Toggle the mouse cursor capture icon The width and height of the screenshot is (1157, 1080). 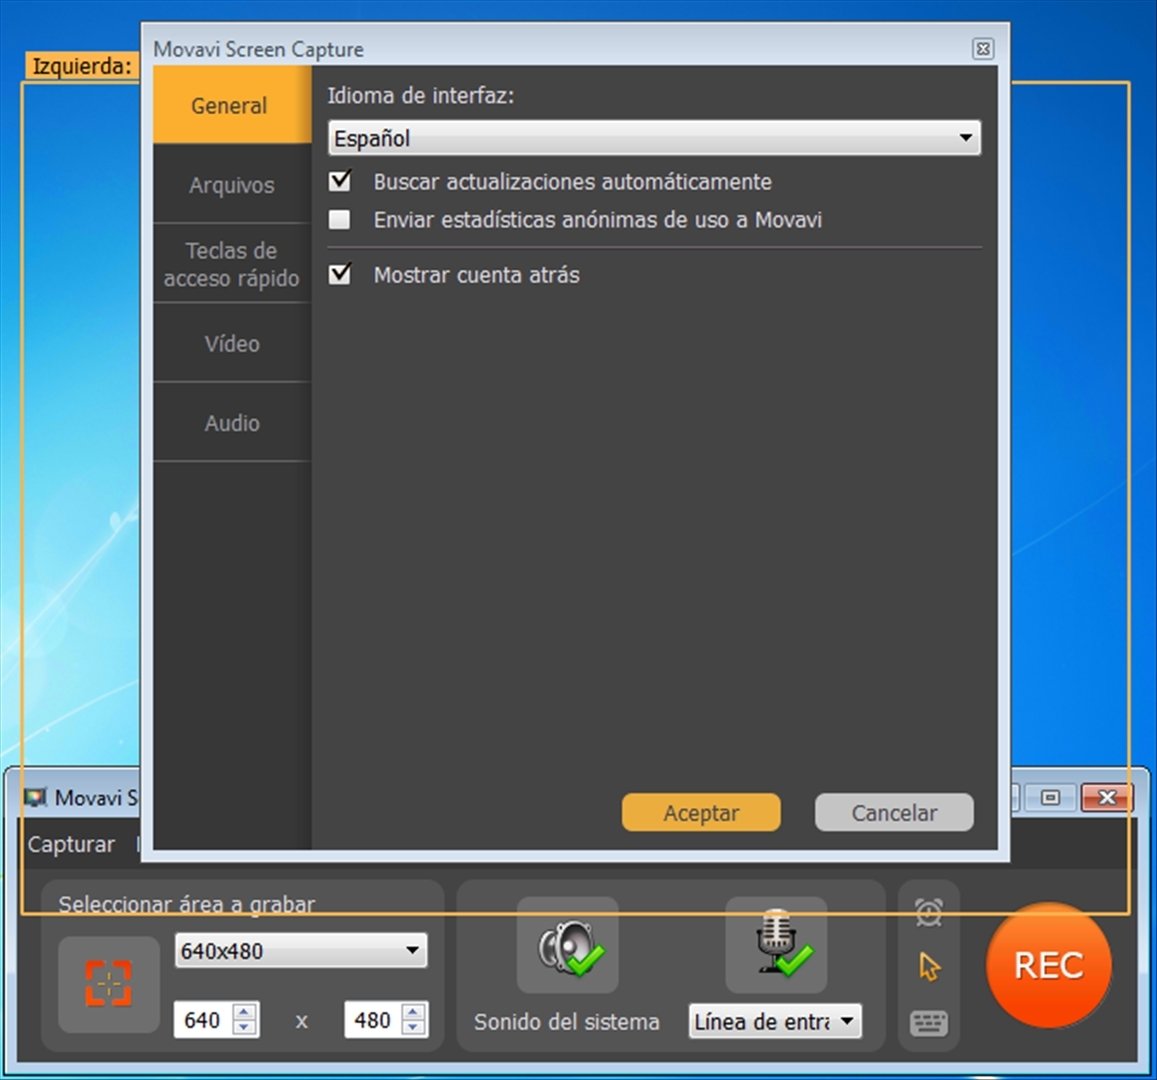click(x=929, y=966)
